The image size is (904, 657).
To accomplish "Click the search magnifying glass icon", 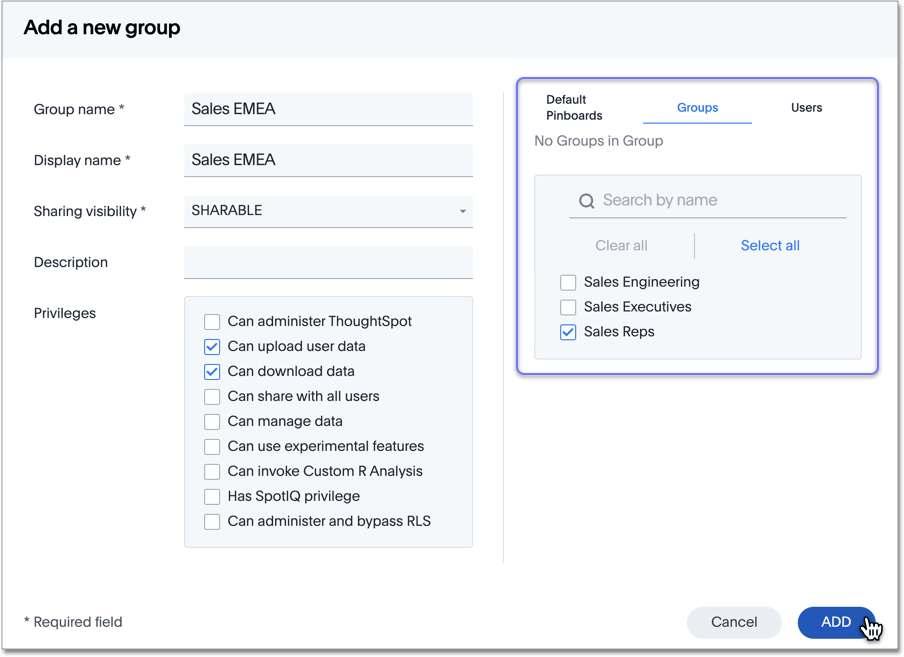I will (x=586, y=200).
